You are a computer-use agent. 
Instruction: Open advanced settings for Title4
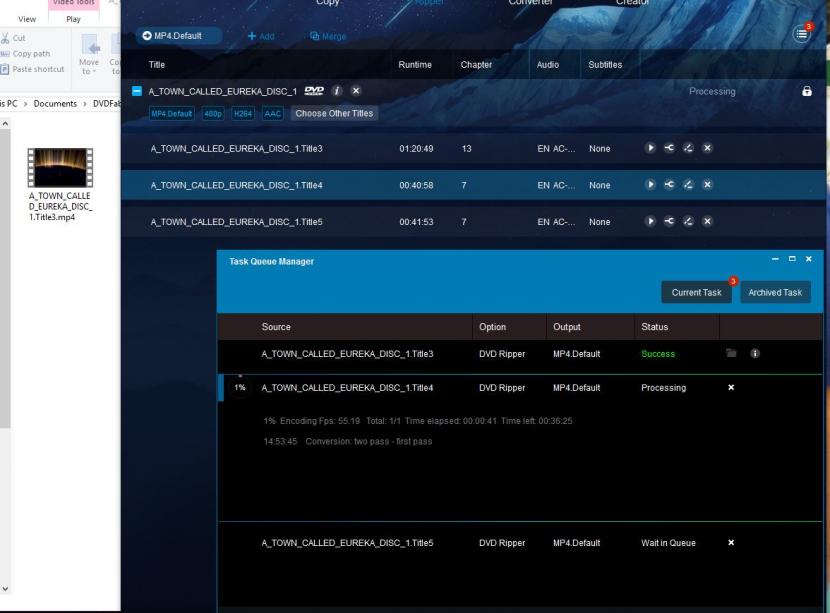click(x=669, y=185)
